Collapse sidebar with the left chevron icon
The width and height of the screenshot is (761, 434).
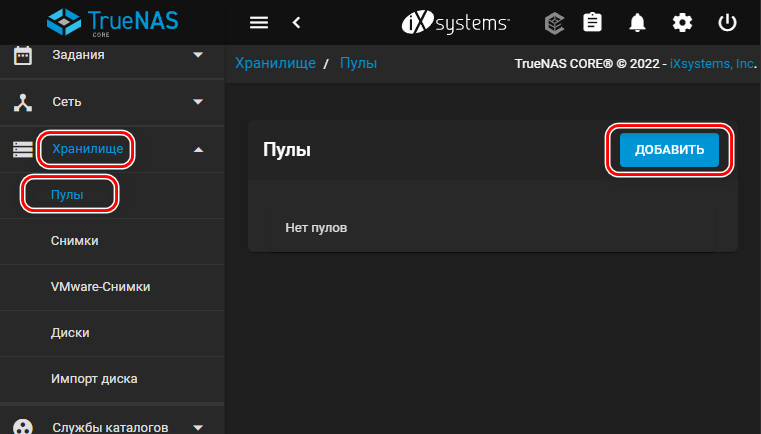pos(297,22)
